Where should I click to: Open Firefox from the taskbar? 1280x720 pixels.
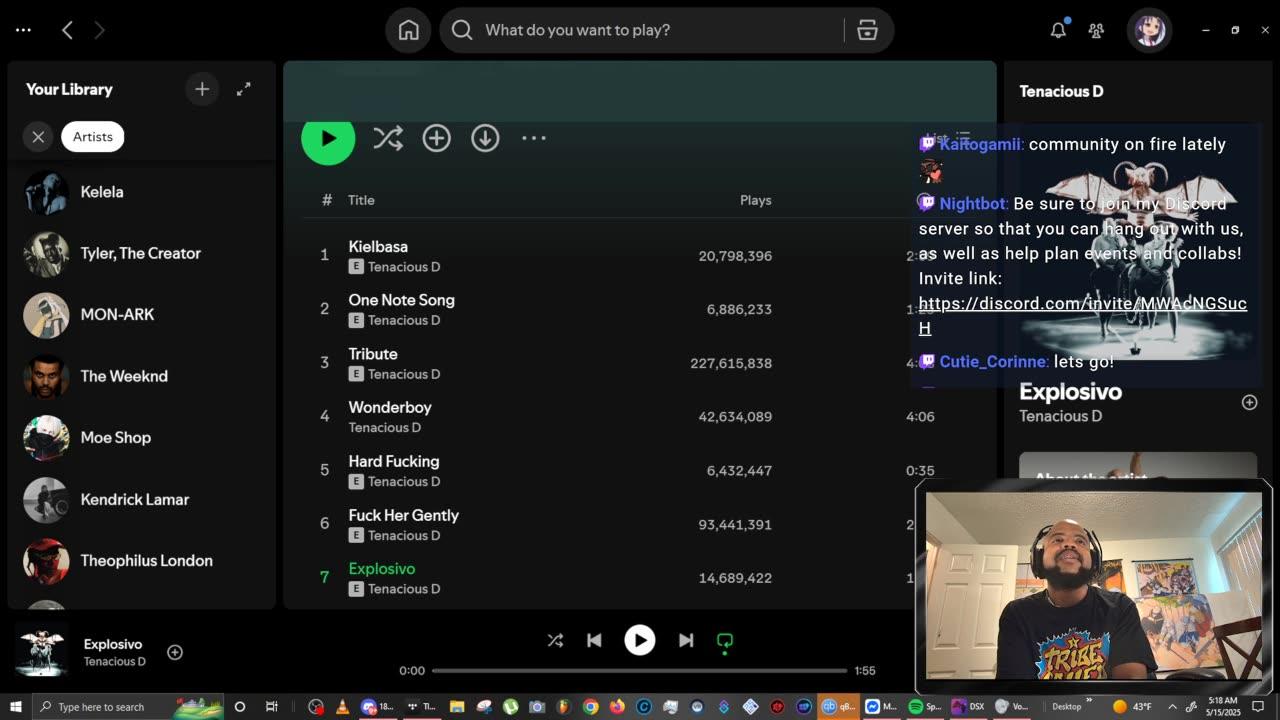point(617,706)
